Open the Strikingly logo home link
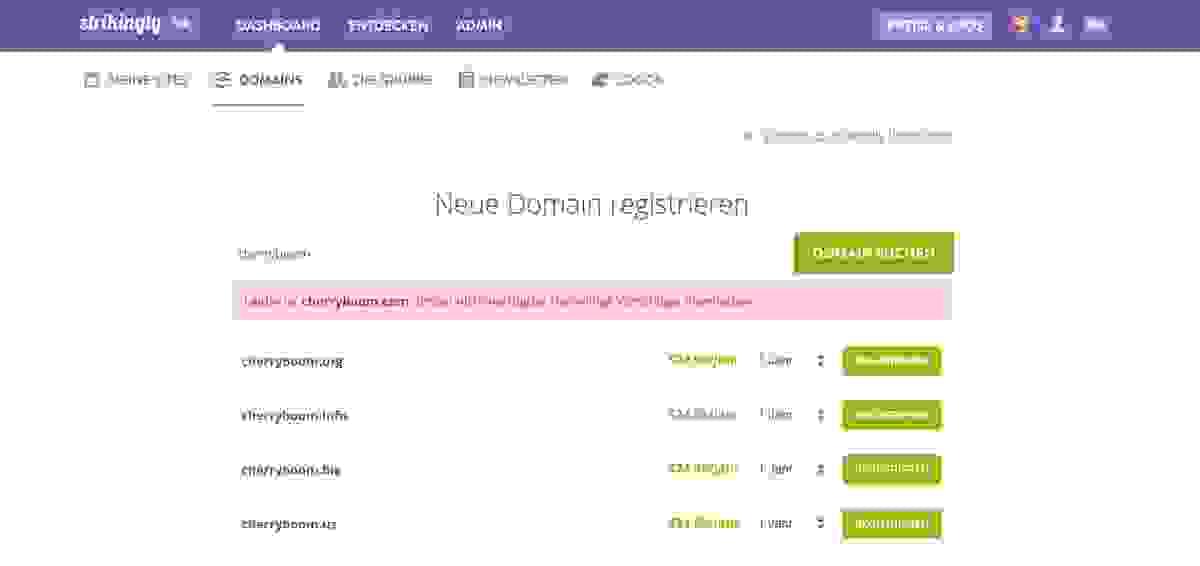 coord(120,25)
